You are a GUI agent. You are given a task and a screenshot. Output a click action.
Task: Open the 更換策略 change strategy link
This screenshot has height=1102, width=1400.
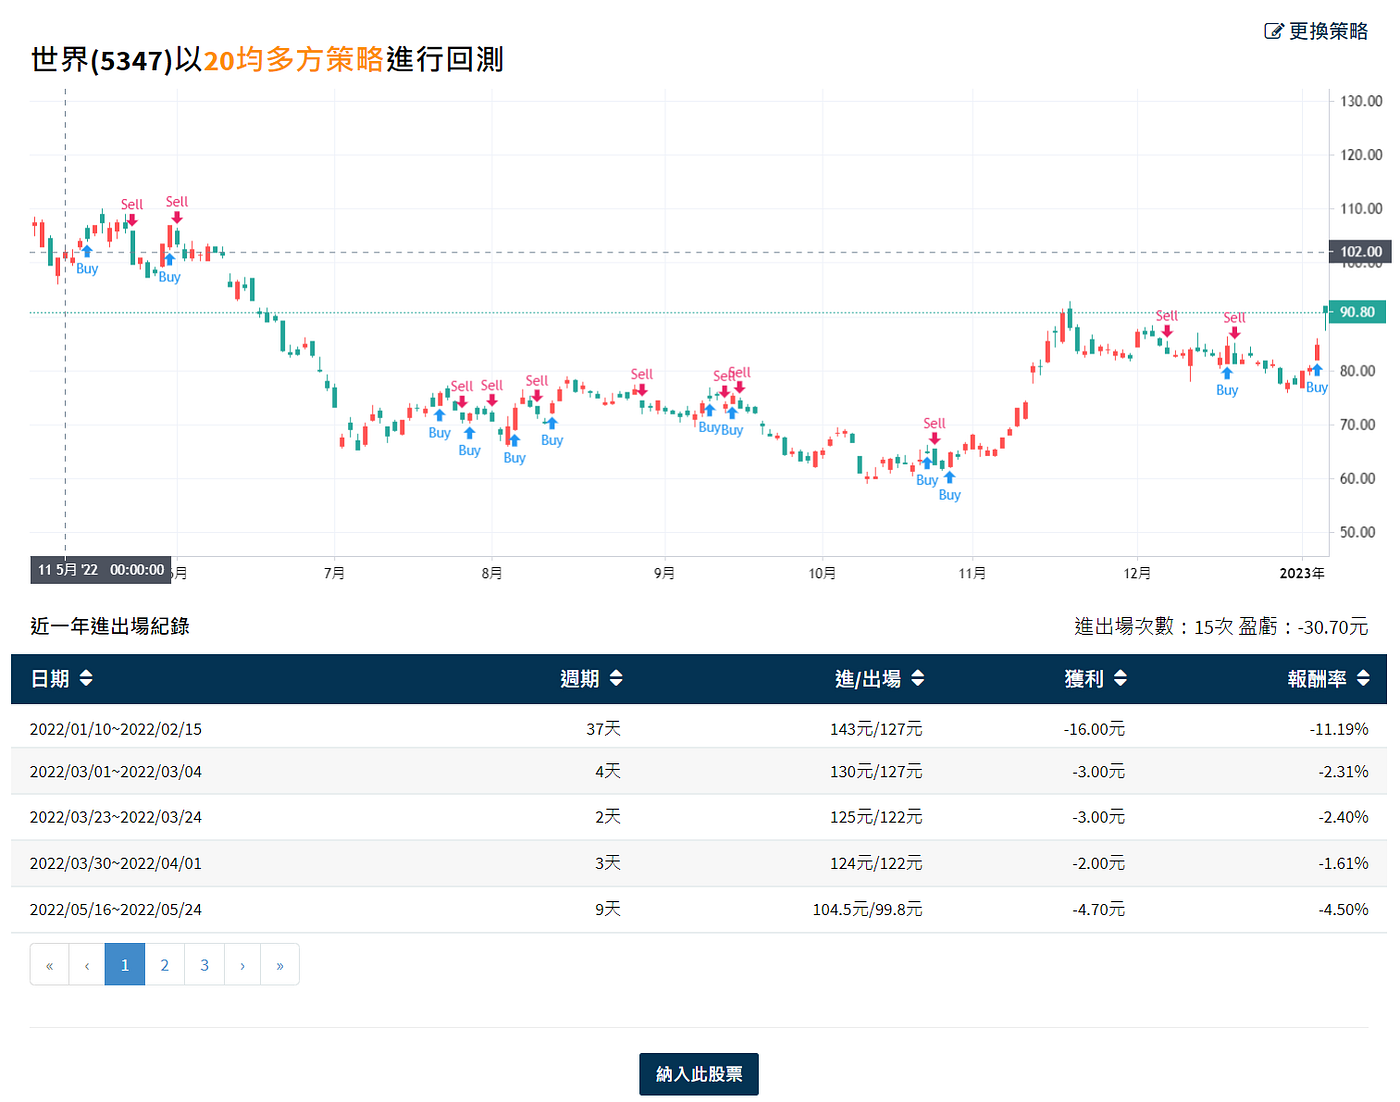coord(1316,31)
